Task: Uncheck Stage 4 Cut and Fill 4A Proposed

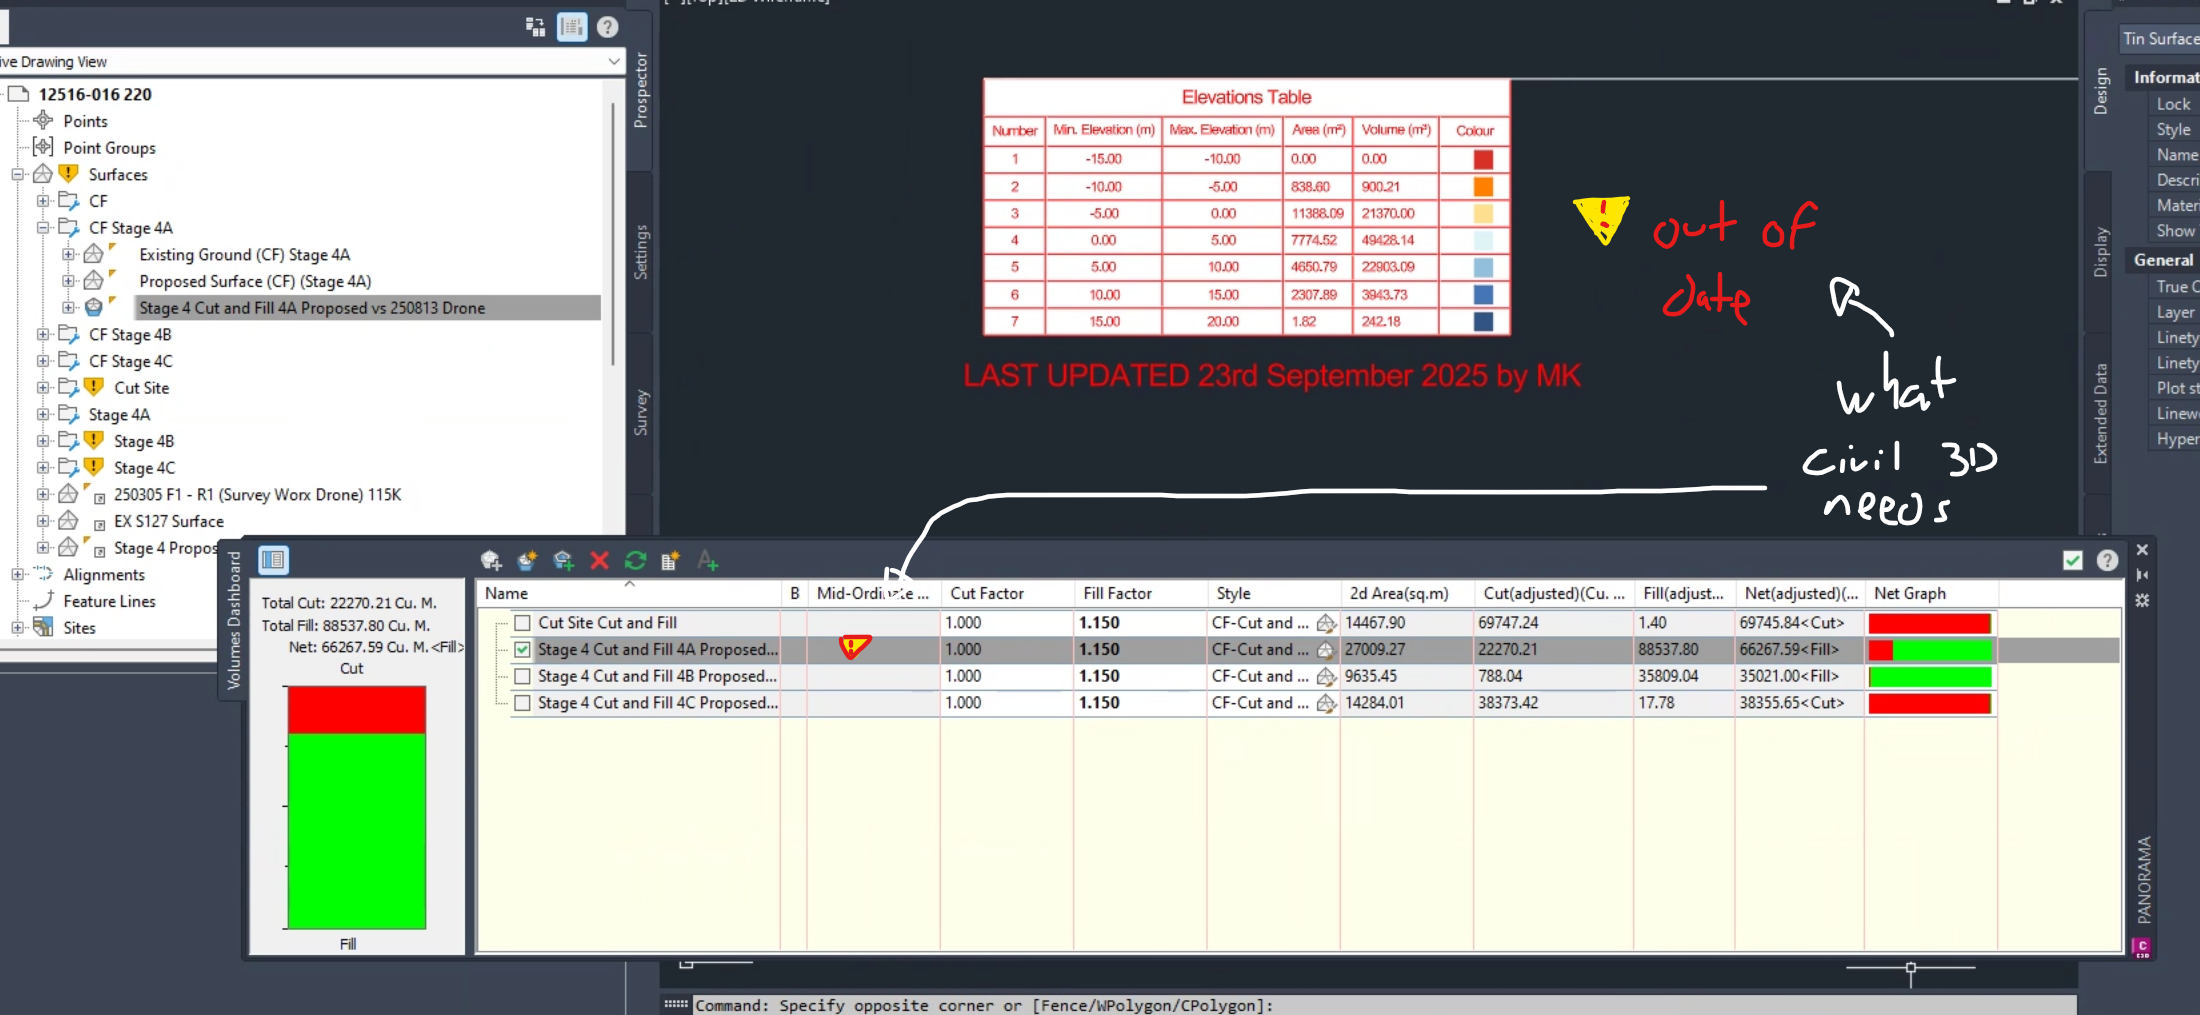Action: (522, 649)
